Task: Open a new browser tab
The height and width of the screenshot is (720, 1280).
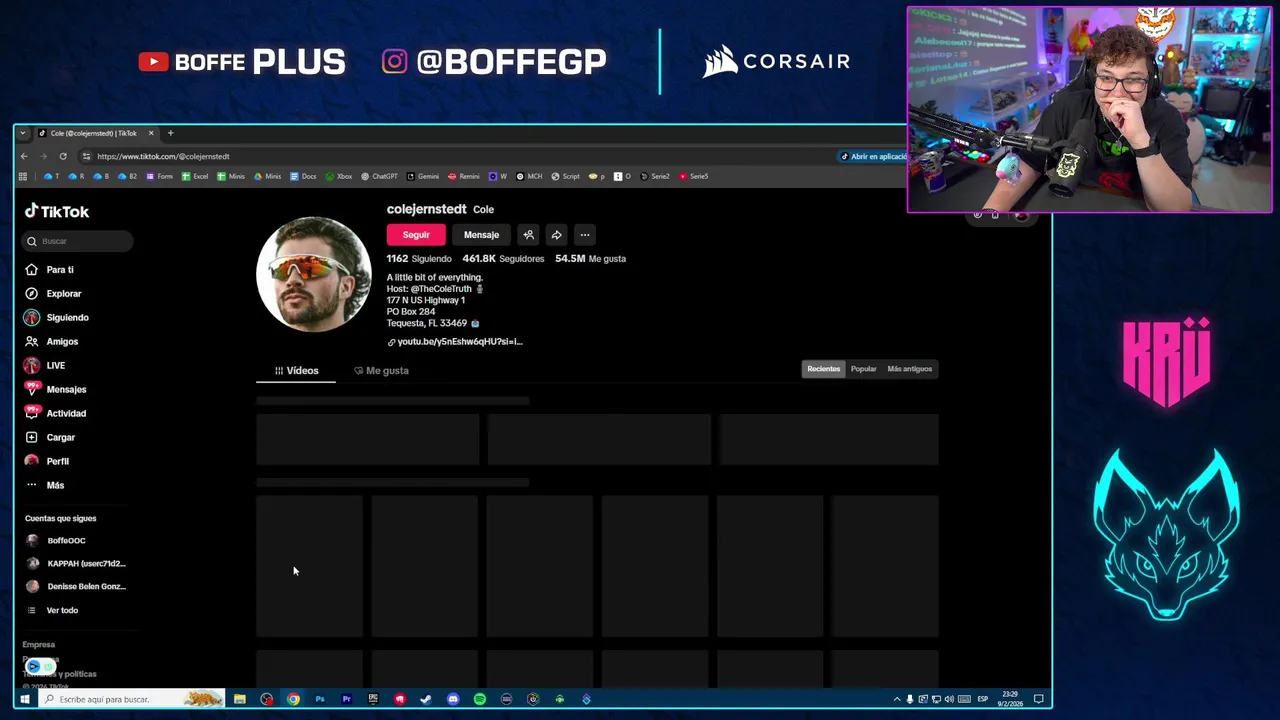Action: [170, 133]
